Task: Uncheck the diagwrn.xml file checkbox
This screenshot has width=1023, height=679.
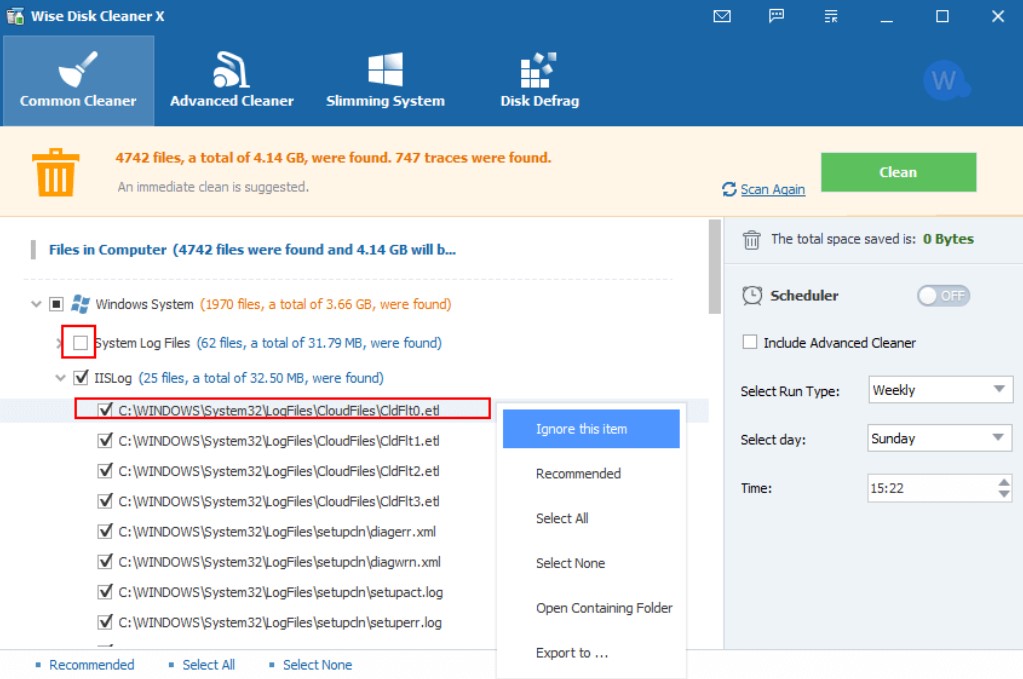Action: pos(105,562)
